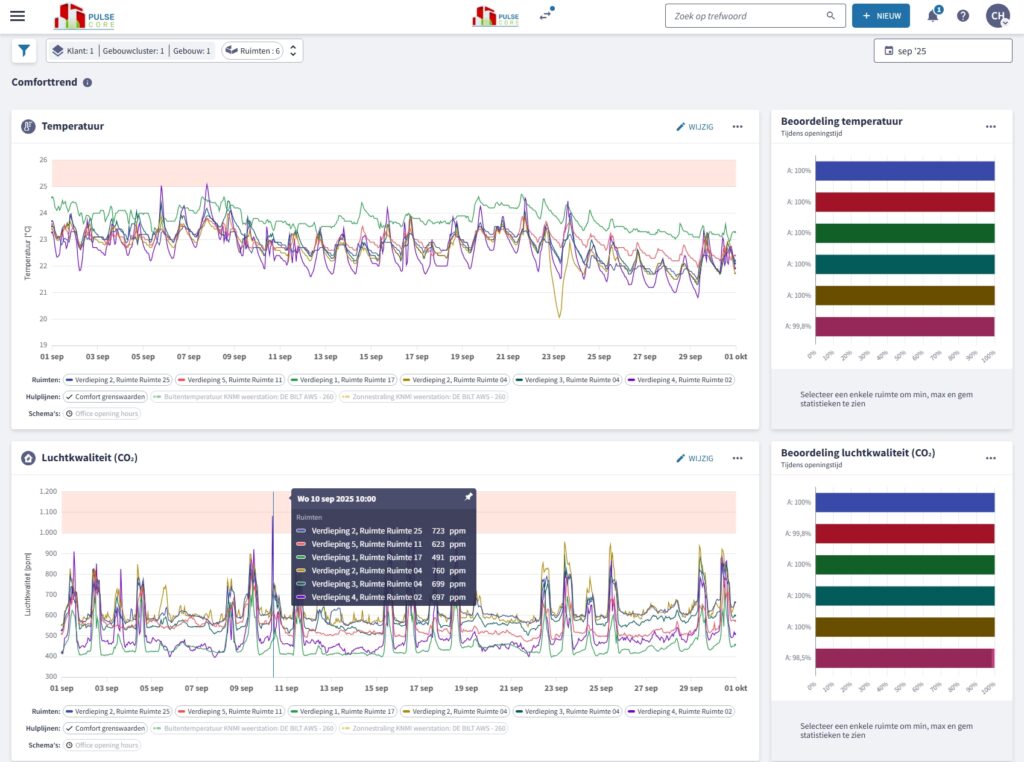Open Beoordeling luchtkwaliteit three-dots menu
Image resolution: width=1024 pixels, height=762 pixels.
coord(990,458)
